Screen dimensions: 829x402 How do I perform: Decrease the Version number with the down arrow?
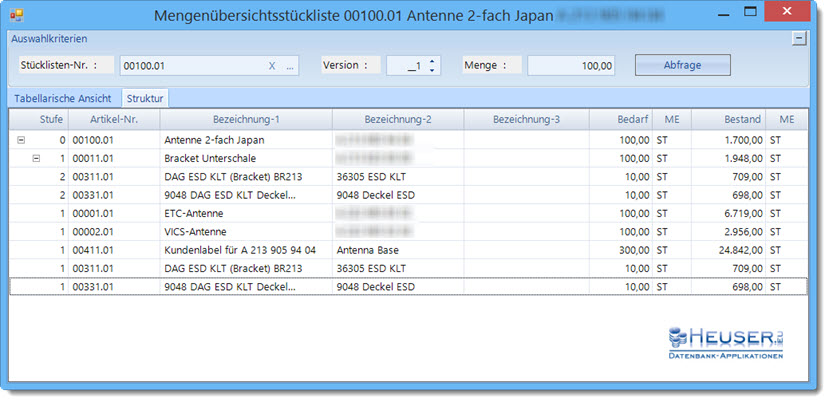pos(431,71)
